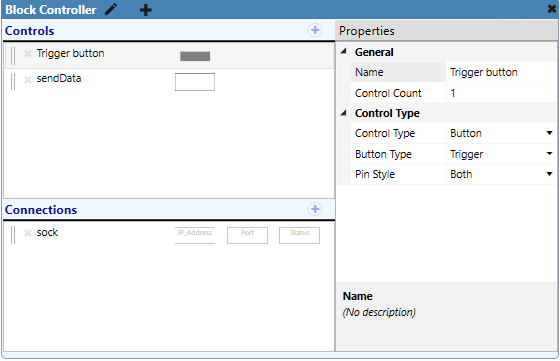Image resolution: width=560 pixels, height=361 pixels.
Task: Click the Name field containing Trigger button
Action: click(501, 72)
